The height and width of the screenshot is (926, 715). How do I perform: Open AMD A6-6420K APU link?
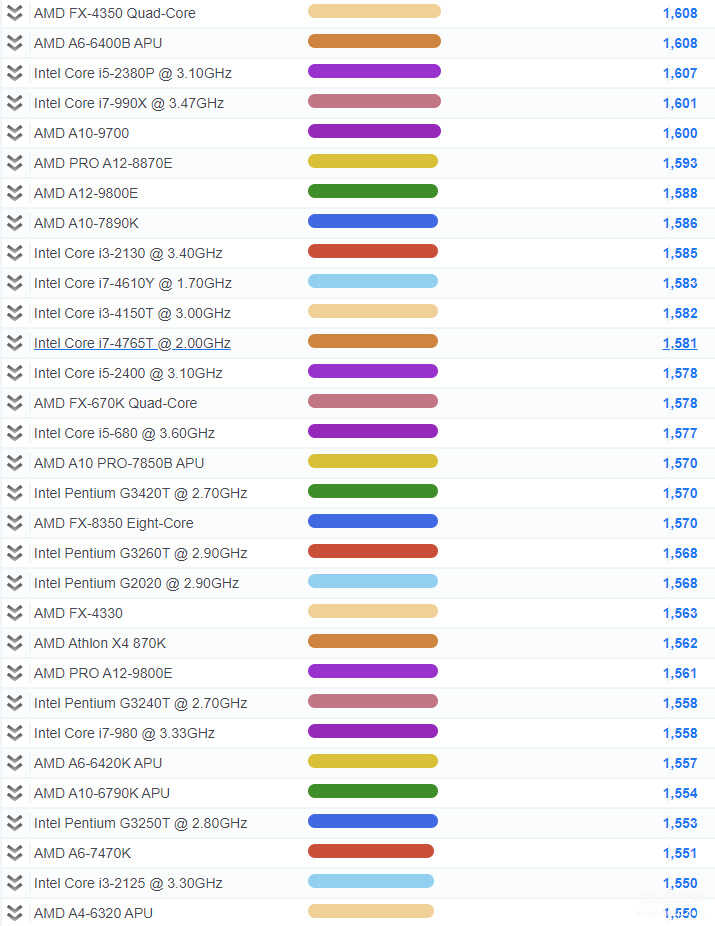(98, 763)
